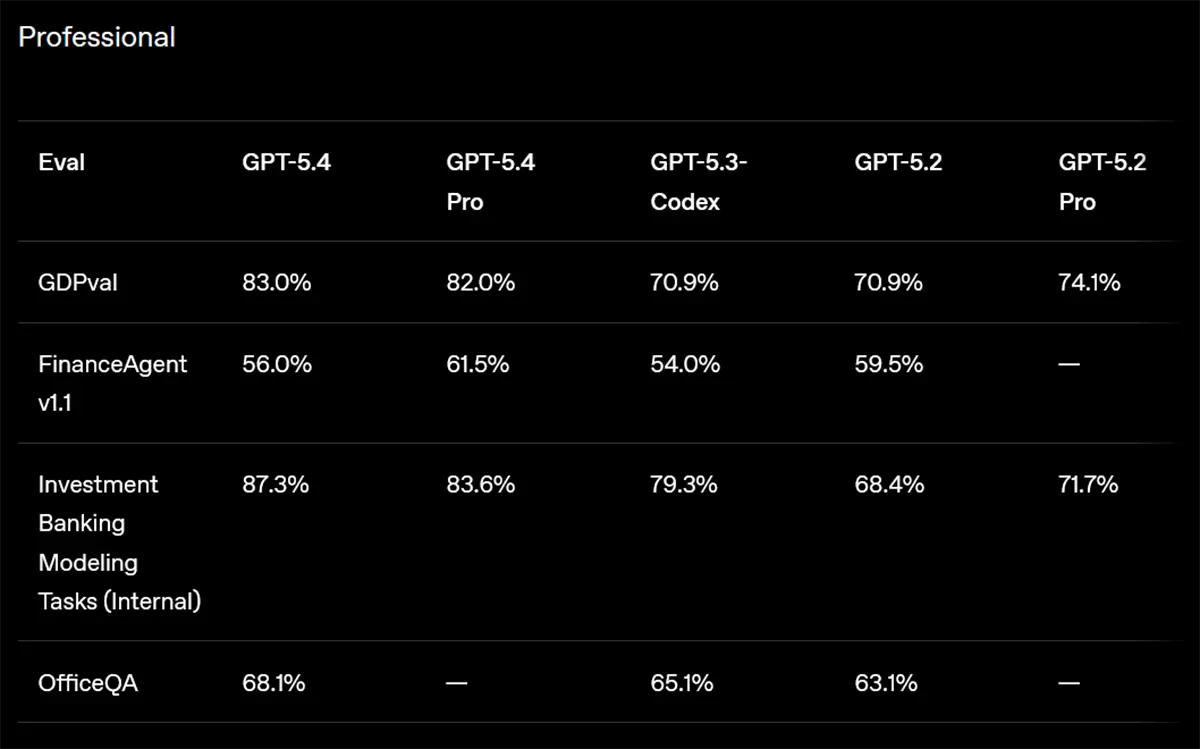Click the 79.3% Investment Banking score
The height and width of the screenshot is (749, 1200).
pyautogui.click(x=684, y=485)
